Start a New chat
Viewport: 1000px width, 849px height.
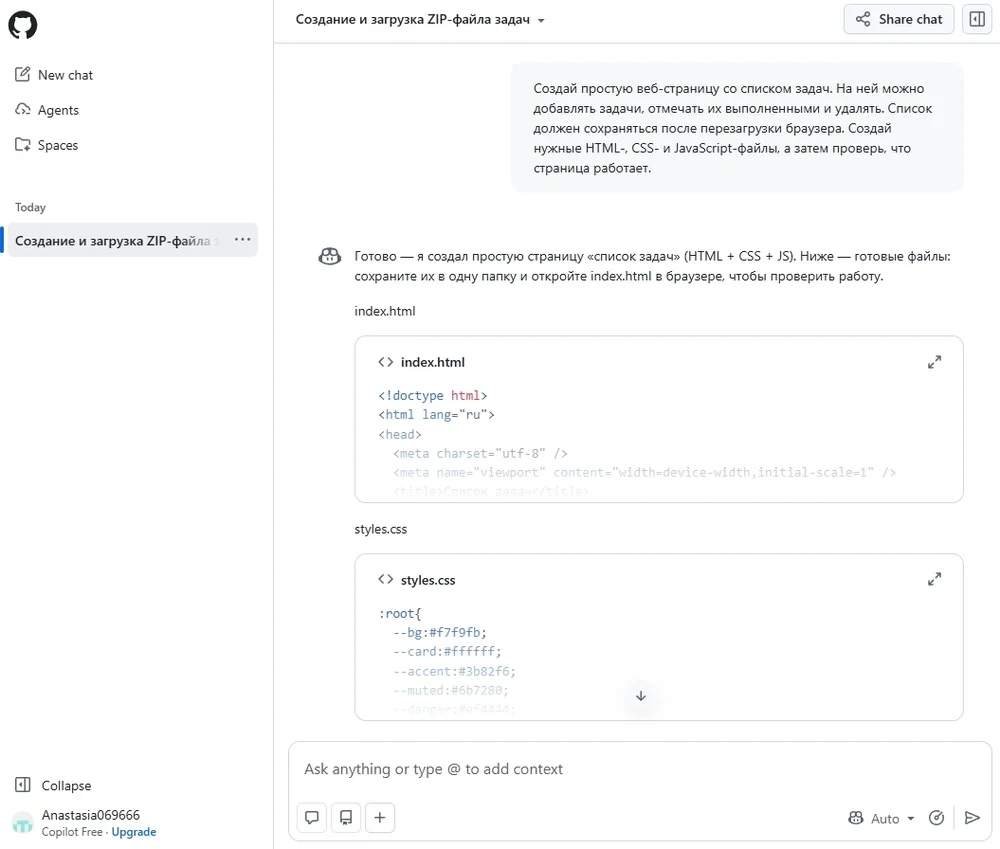click(54, 75)
